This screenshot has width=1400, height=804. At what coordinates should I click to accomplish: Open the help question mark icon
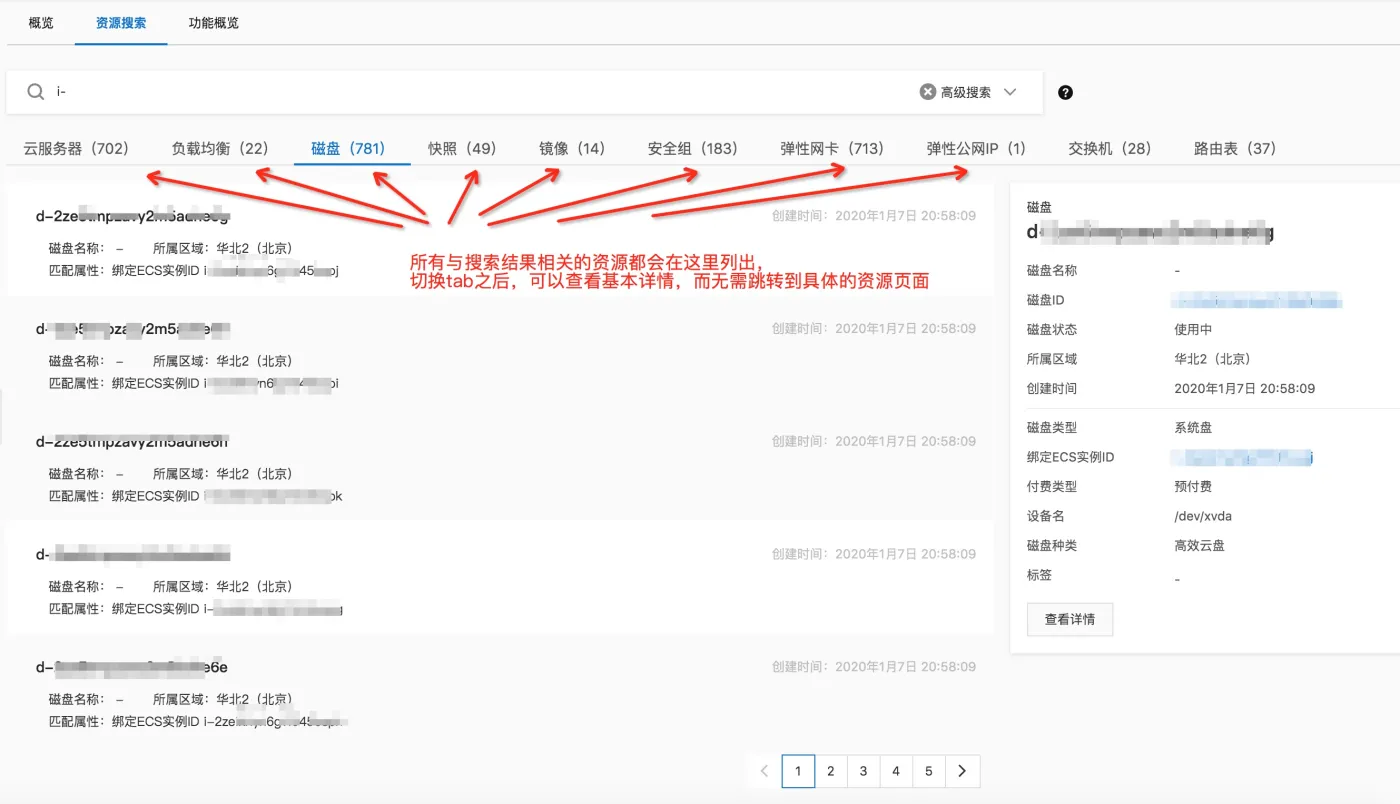pos(1065,92)
